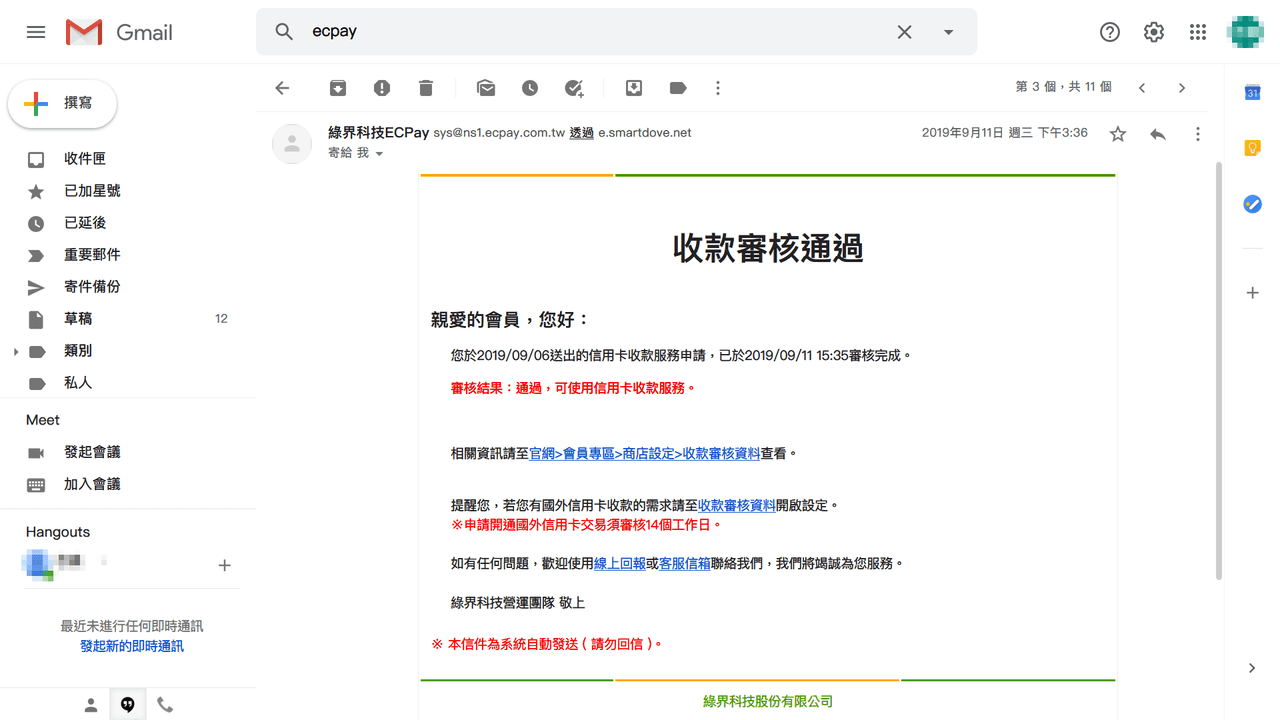Mark the email as unread

486,88
